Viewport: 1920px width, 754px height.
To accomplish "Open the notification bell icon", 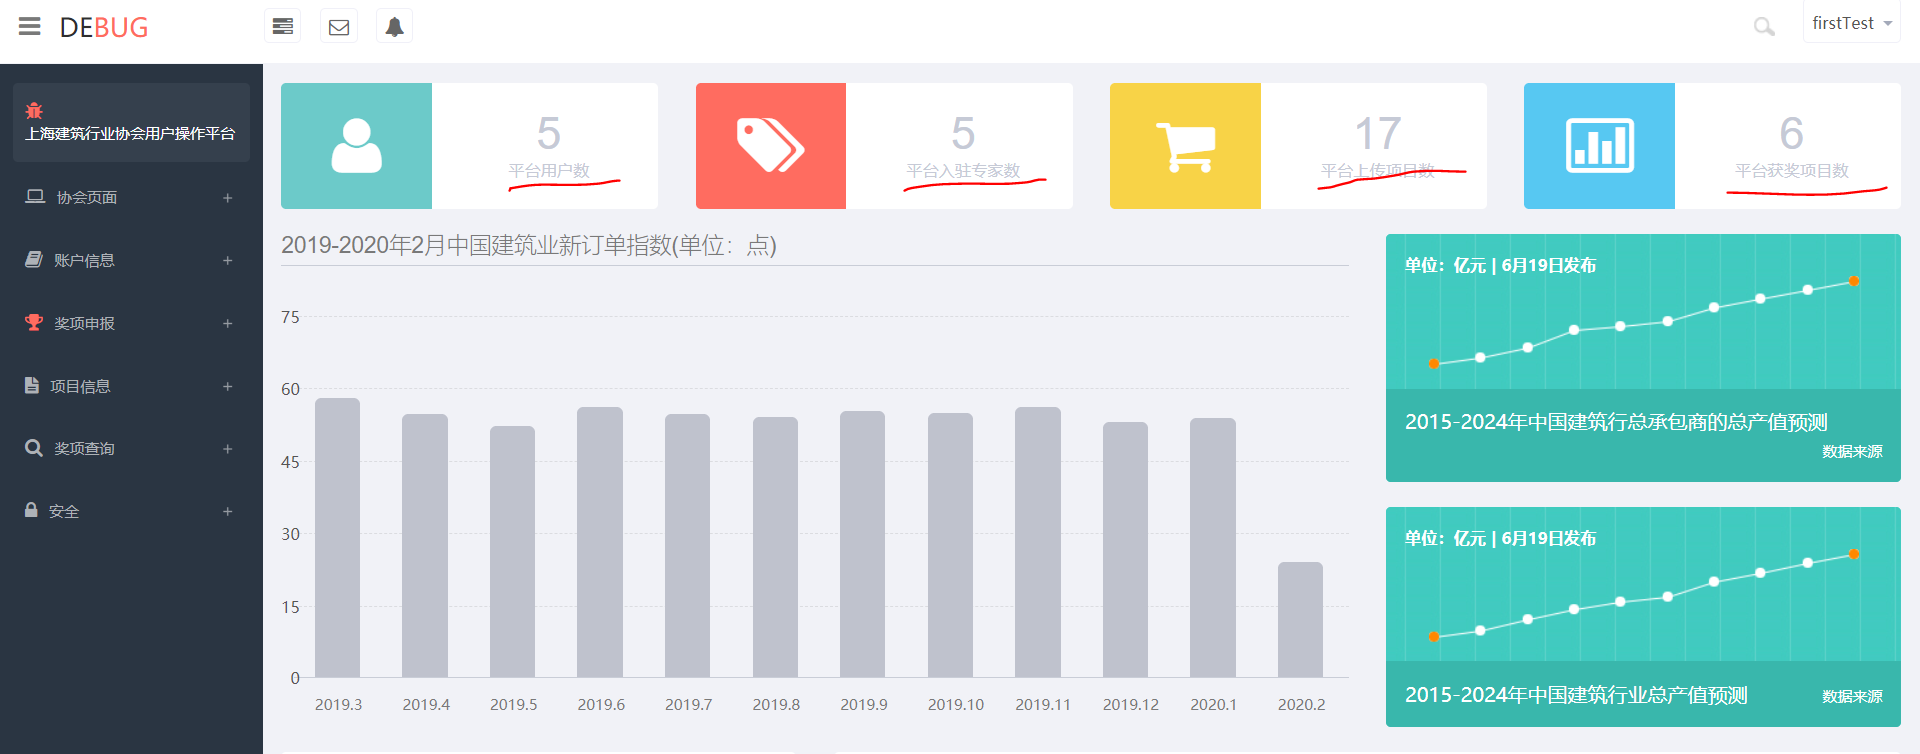I will point(395,26).
